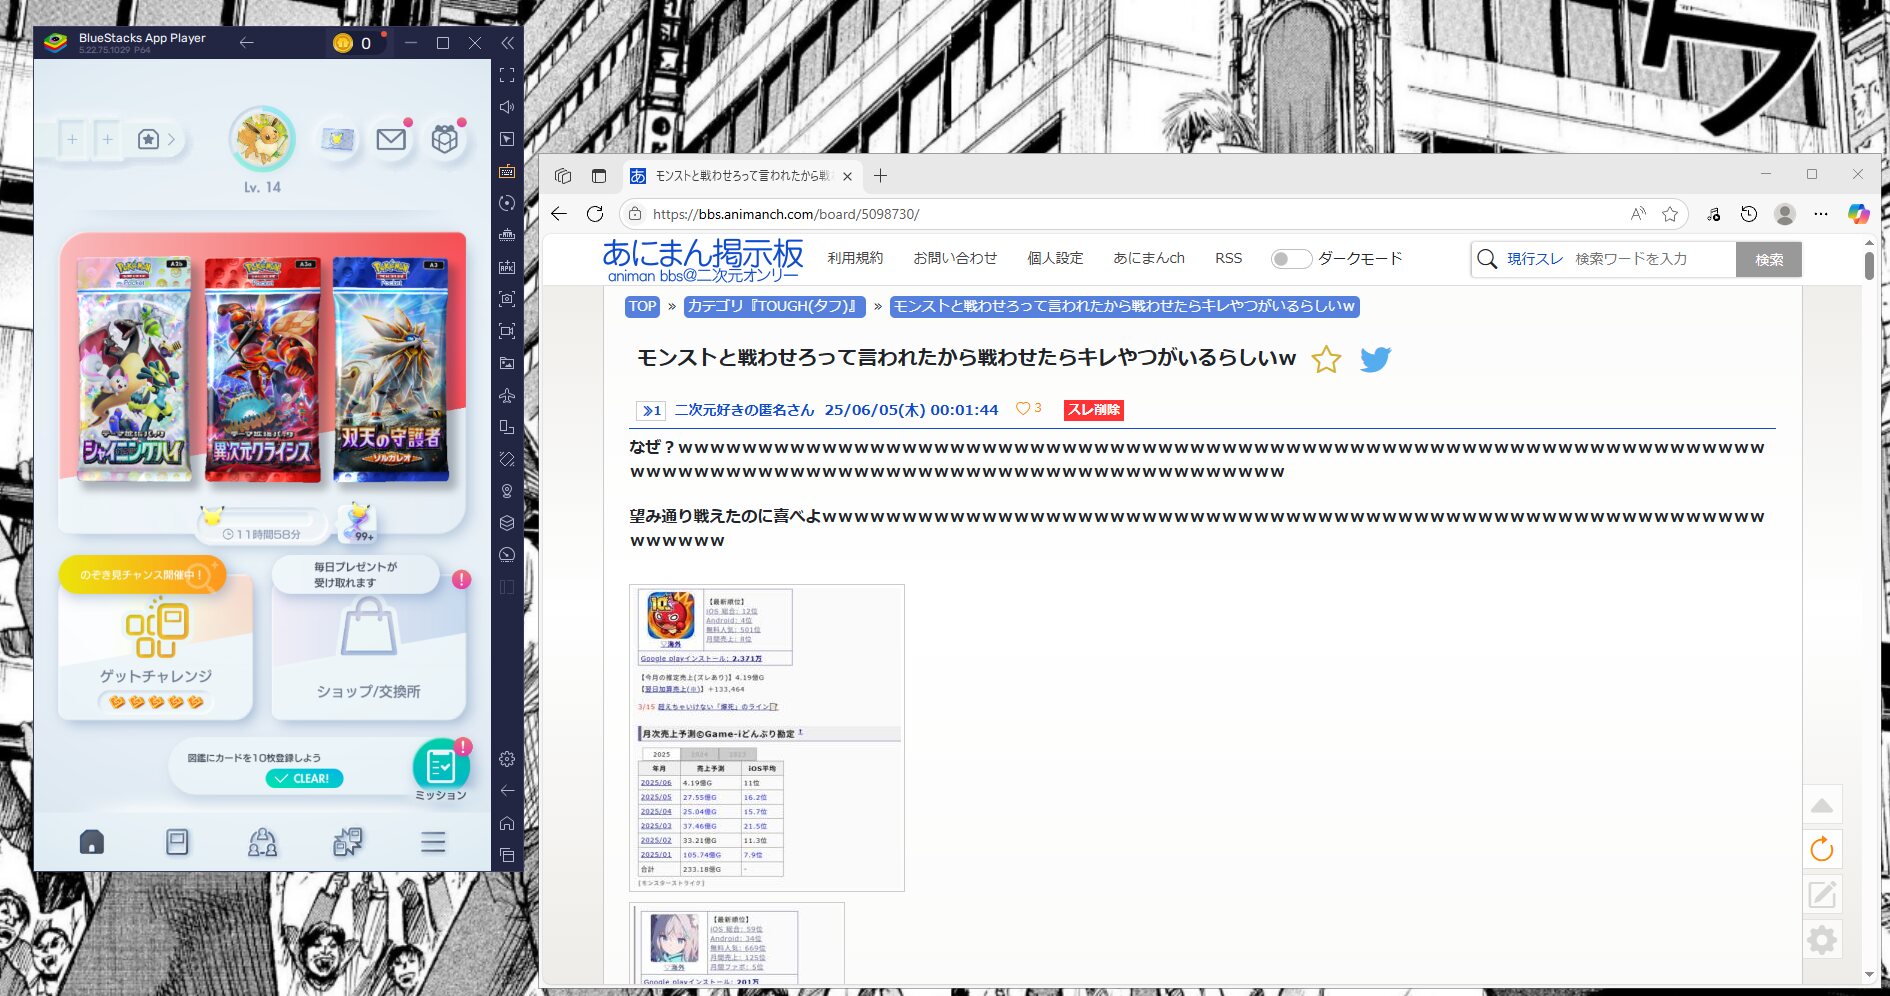This screenshot has width=1890, height=996.
Task: Click the 検索 search button
Action: point(1768,259)
